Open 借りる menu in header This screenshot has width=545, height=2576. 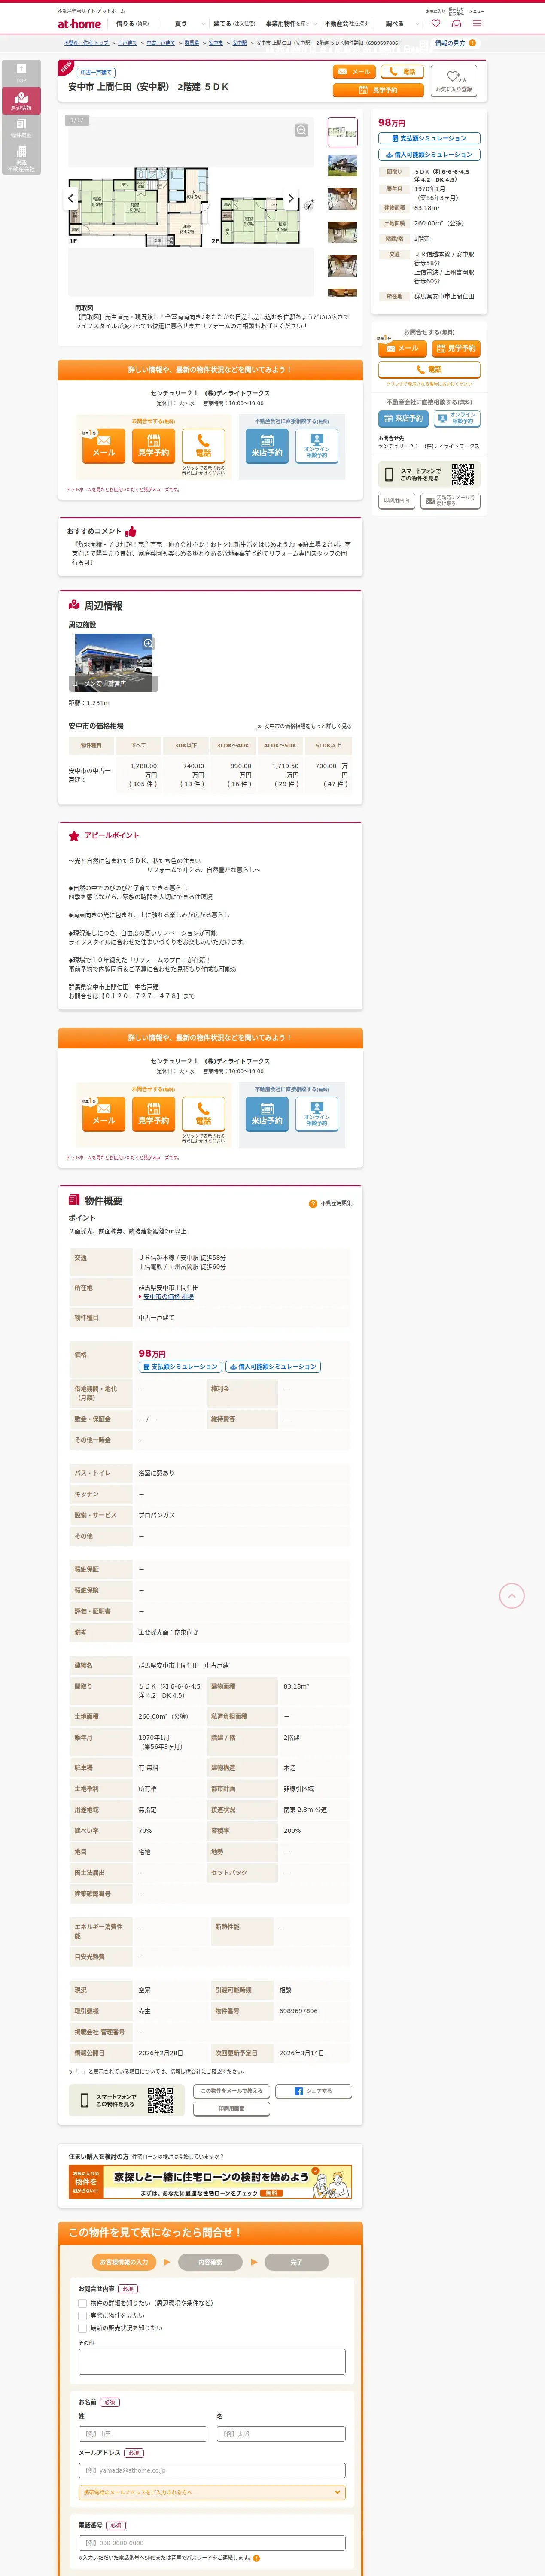pyautogui.click(x=132, y=23)
